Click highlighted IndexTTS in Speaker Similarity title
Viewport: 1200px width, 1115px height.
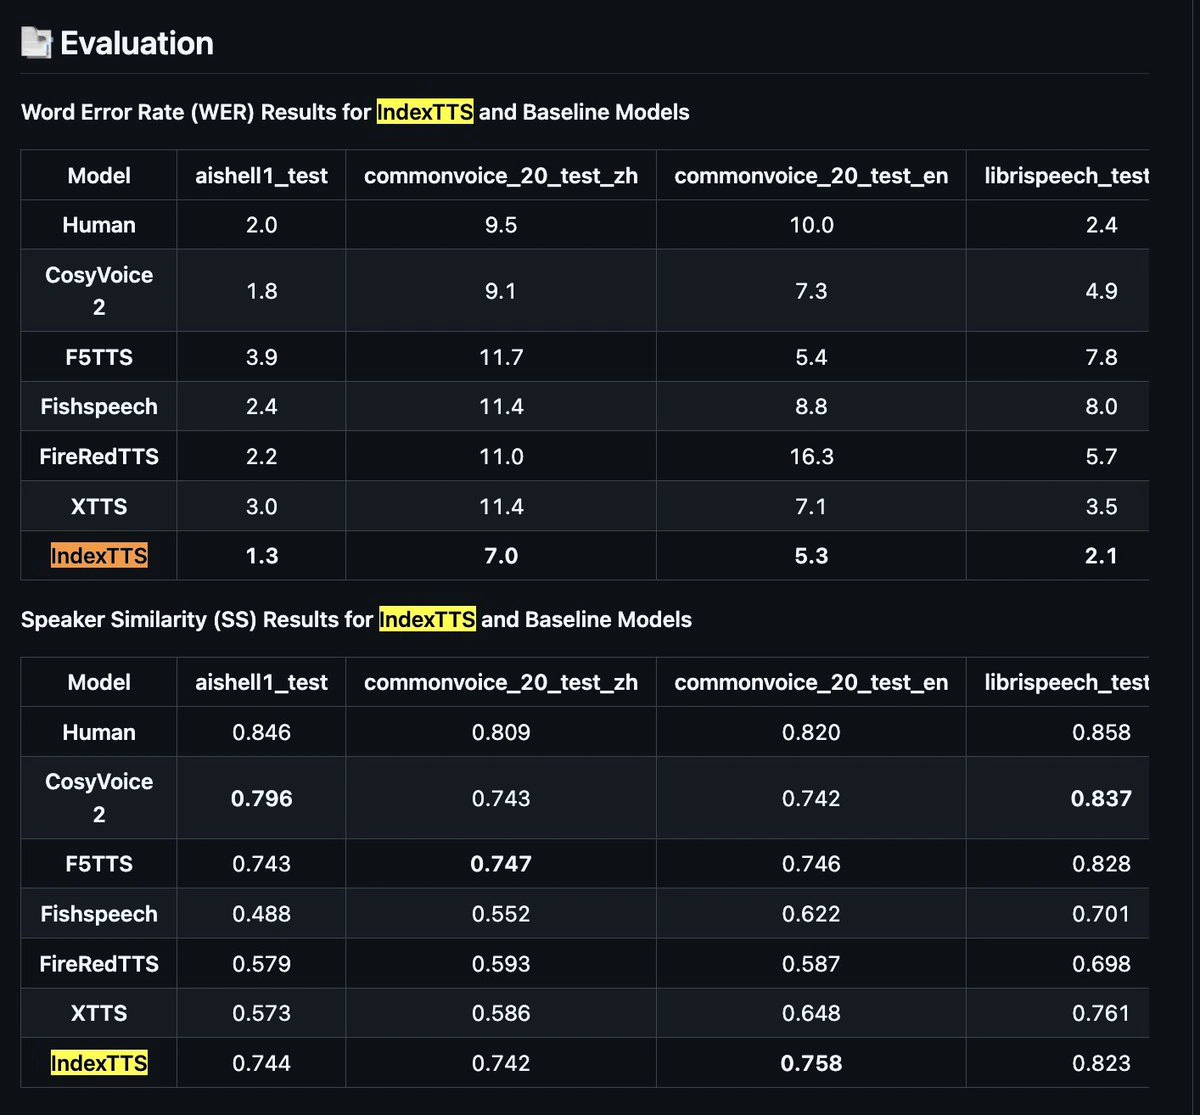pos(427,619)
